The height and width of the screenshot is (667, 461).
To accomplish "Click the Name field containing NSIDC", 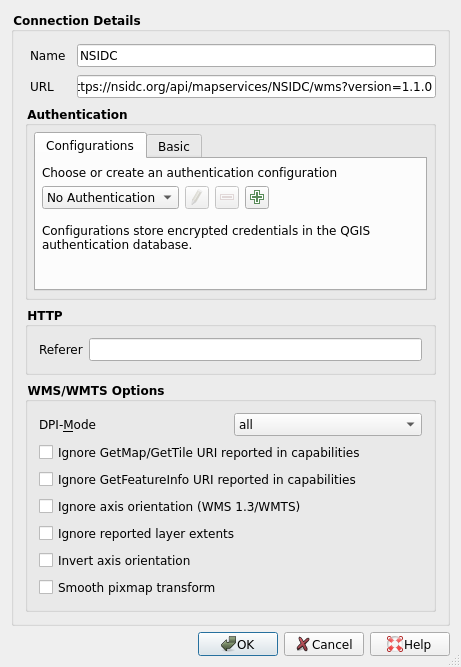I will click(x=256, y=56).
